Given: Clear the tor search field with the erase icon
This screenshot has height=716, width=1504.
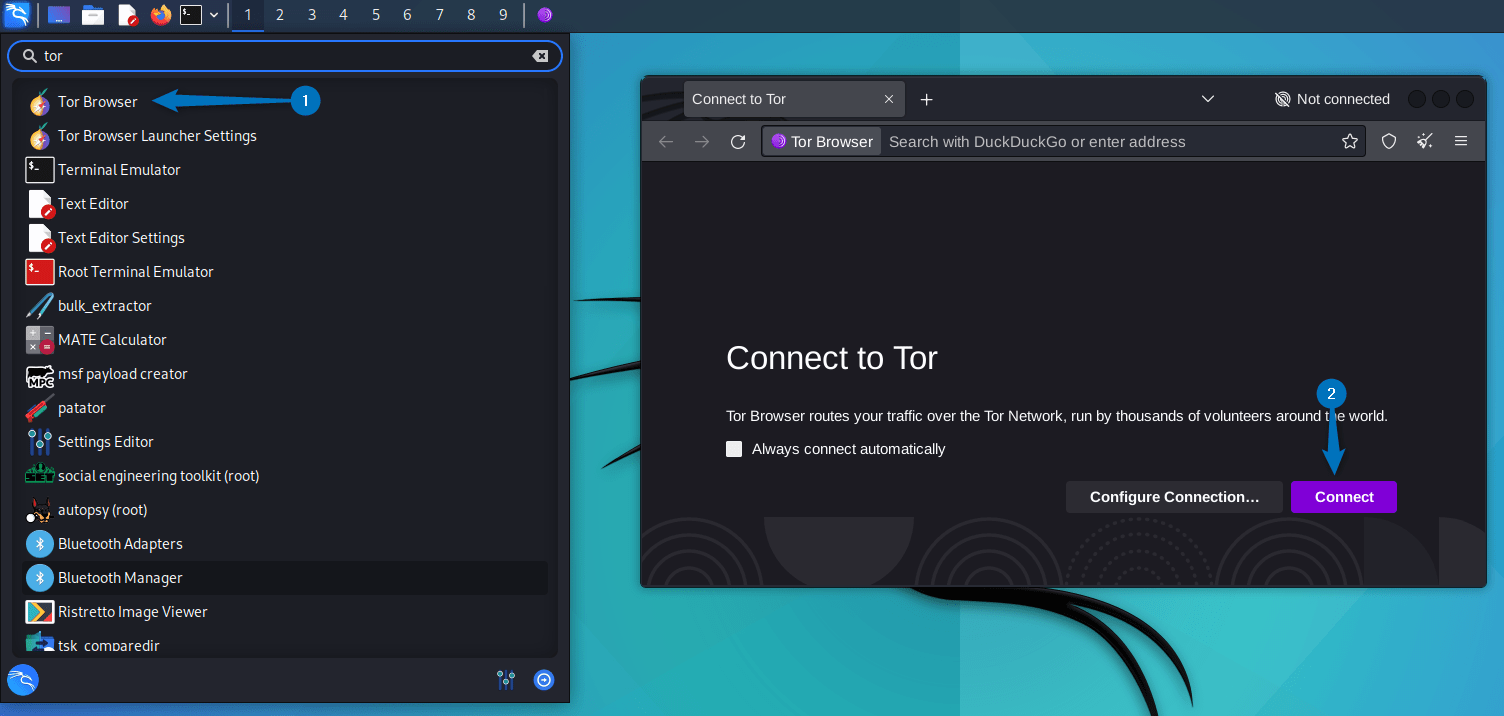Looking at the screenshot, I should tap(541, 56).
